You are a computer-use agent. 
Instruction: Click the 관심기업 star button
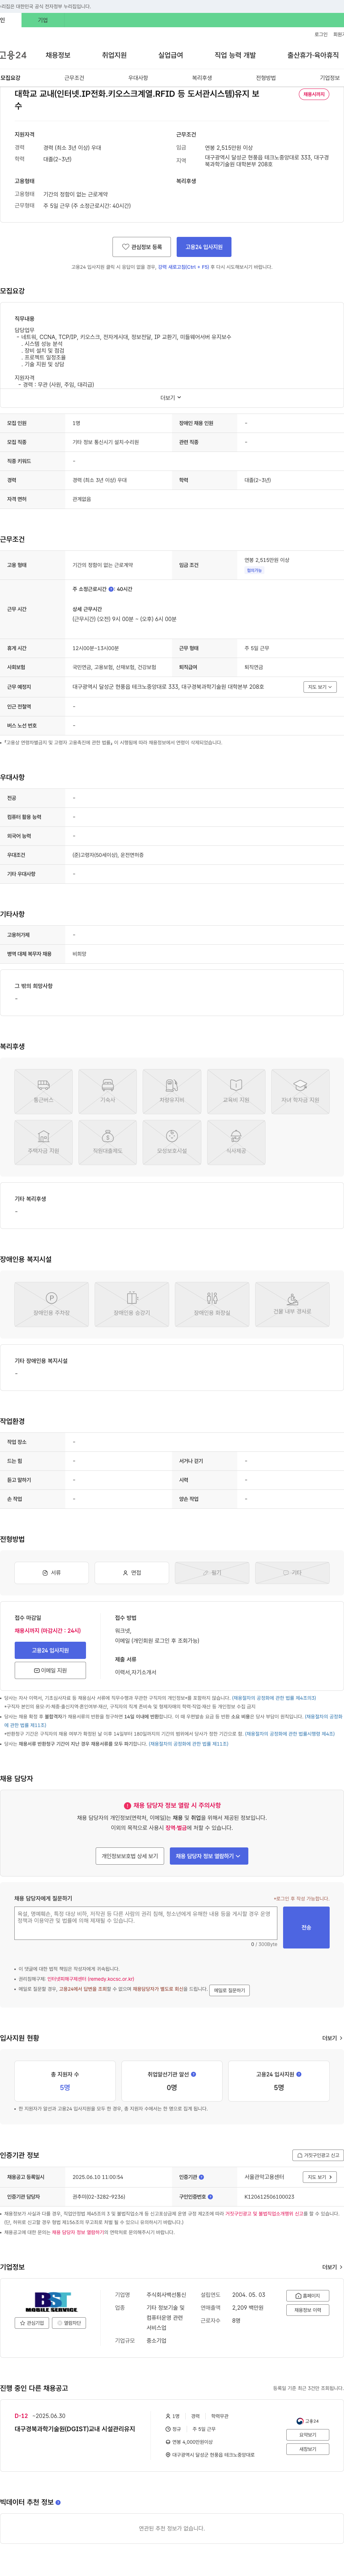[32, 2323]
